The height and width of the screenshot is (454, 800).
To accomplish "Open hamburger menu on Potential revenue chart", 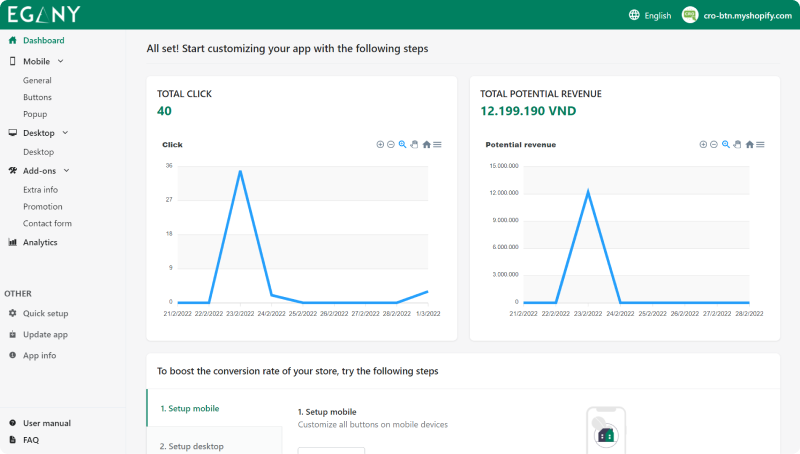I will point(761,145).
